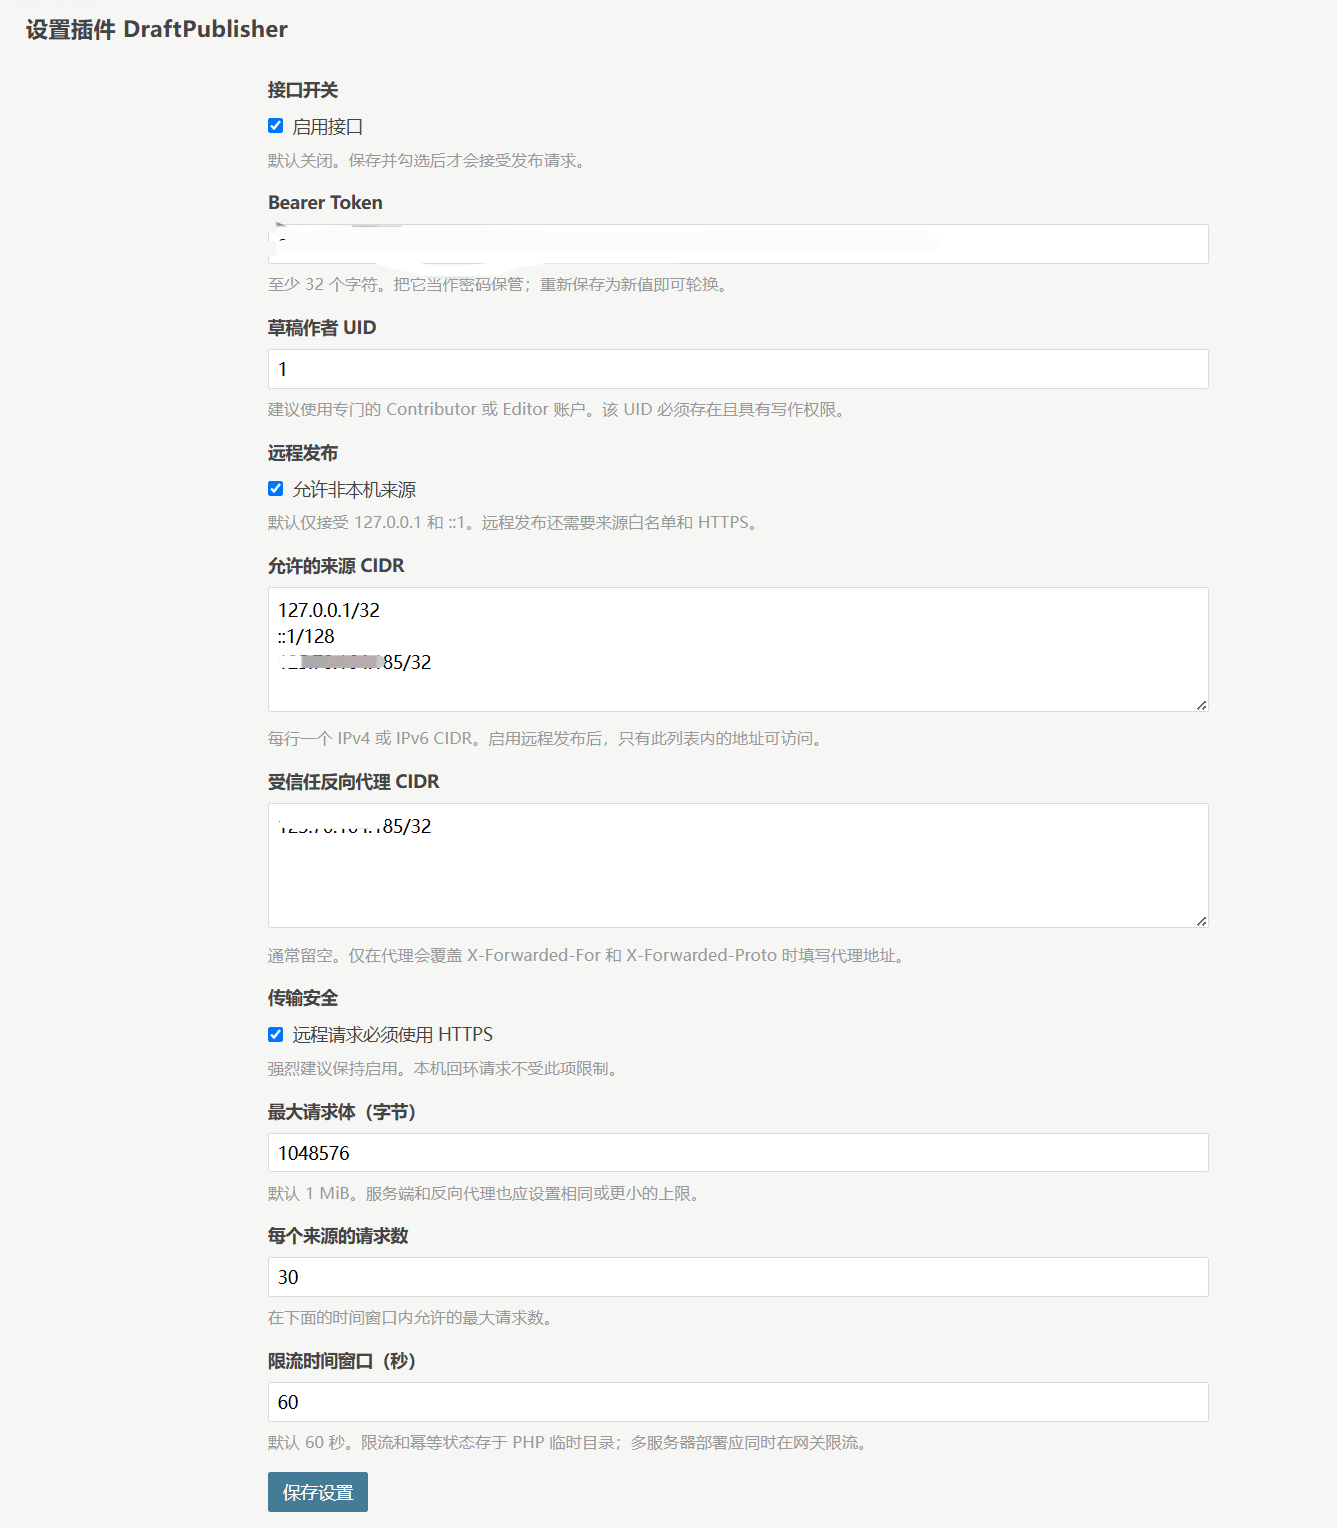Click hint mentioning X-Forwarded-For

589,956
